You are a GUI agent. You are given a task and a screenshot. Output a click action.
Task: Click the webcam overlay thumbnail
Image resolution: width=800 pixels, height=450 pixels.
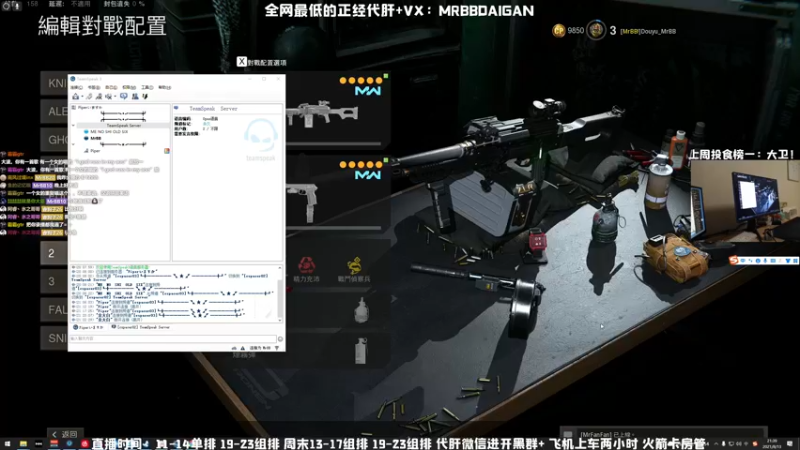tap(745, 200)
